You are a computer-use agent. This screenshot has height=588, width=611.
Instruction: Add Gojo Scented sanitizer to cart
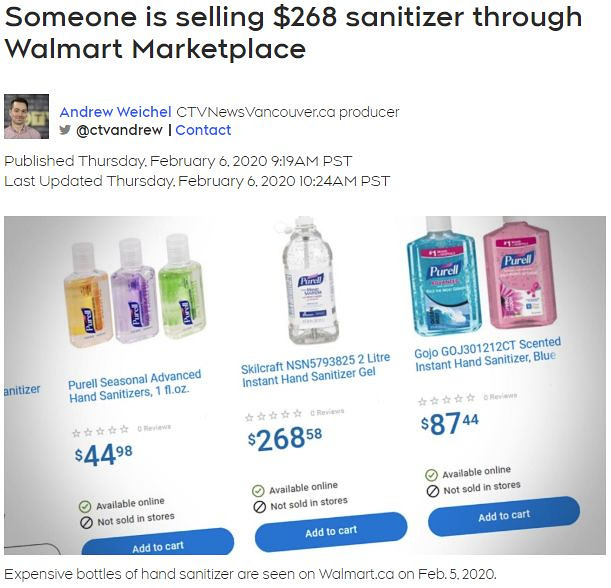point(503,515)
